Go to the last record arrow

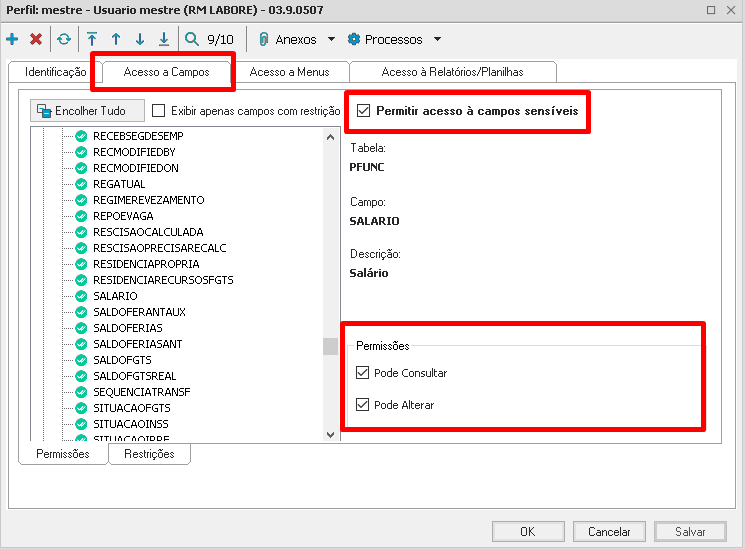[164, 39]
